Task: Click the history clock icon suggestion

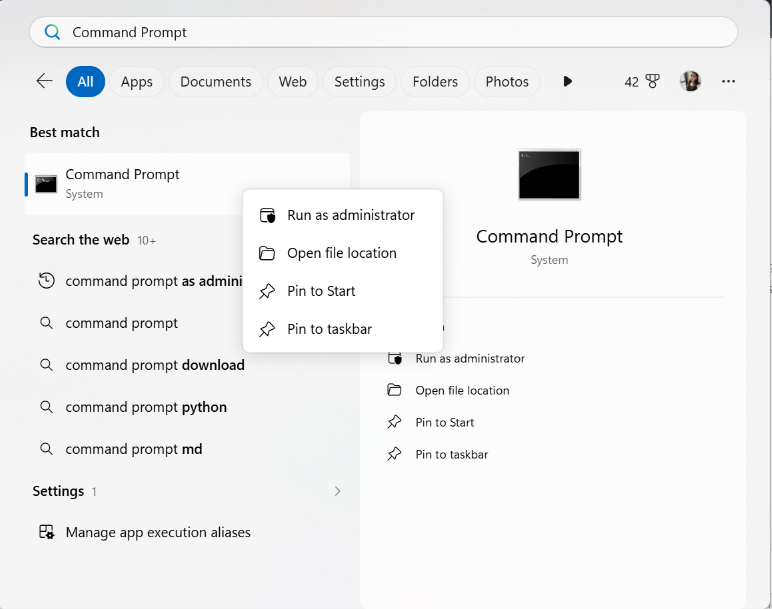Action: coord(46,281)
